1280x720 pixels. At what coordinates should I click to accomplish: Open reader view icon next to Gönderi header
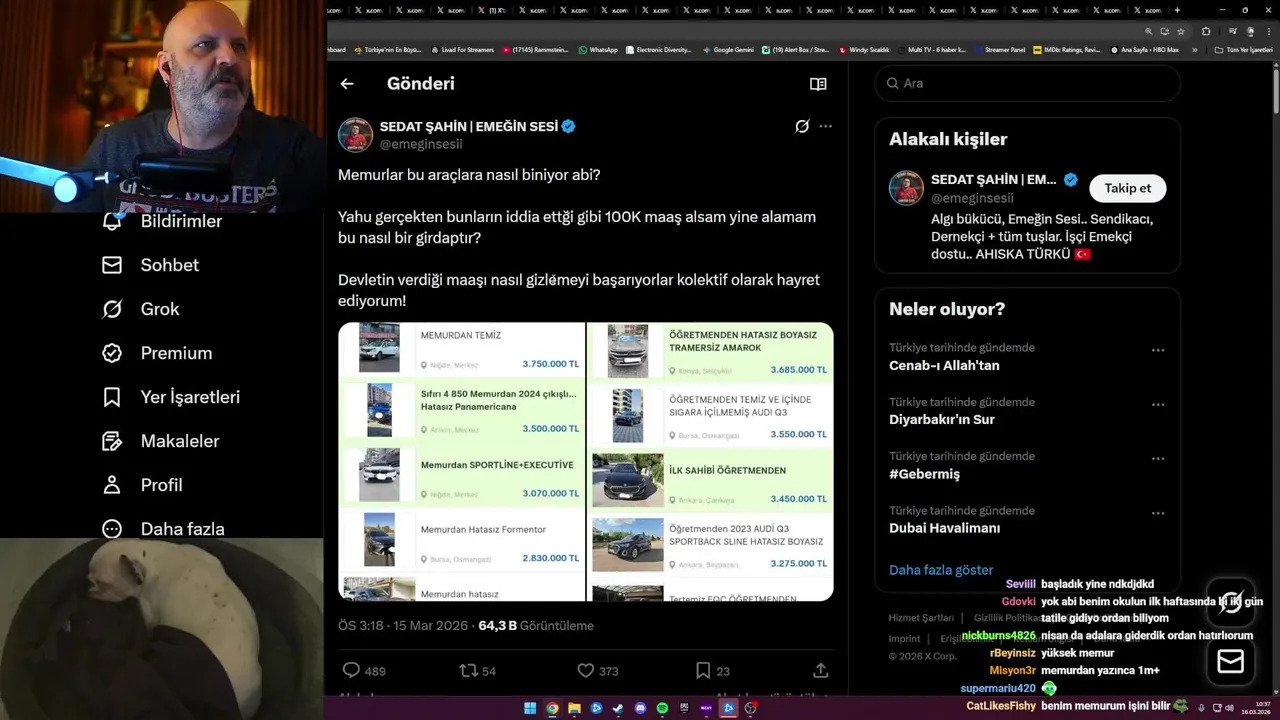tap(818, 84)
